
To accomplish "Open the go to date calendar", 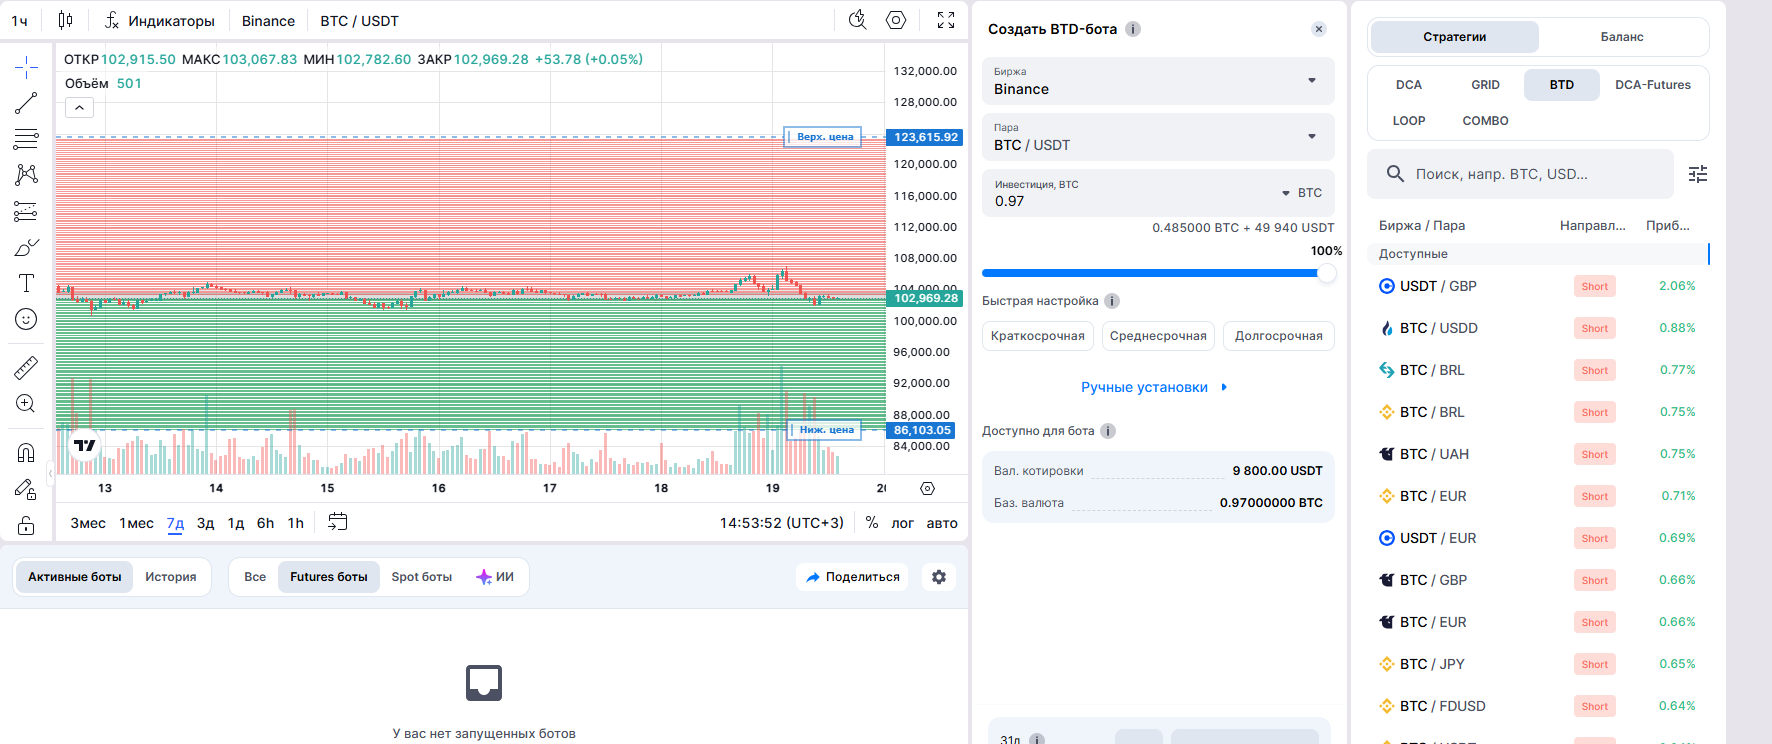I will tap(338, 522).
